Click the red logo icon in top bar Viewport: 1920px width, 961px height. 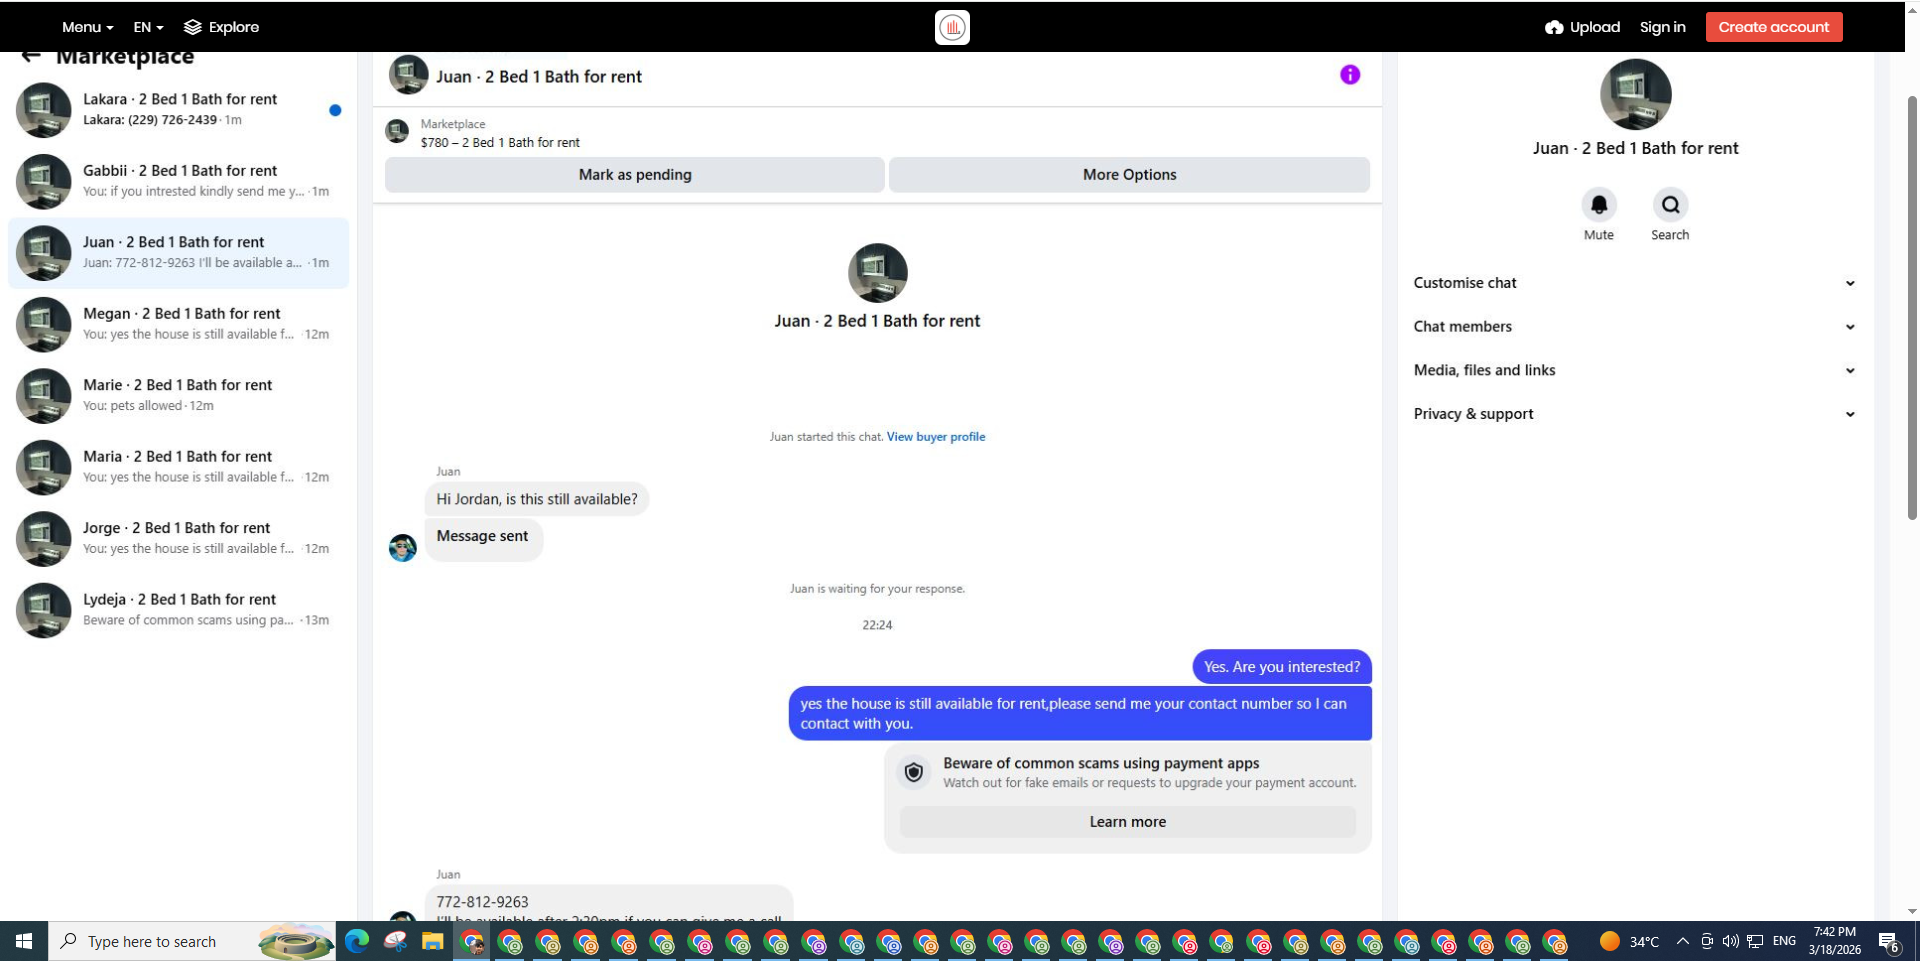point(952,27)
